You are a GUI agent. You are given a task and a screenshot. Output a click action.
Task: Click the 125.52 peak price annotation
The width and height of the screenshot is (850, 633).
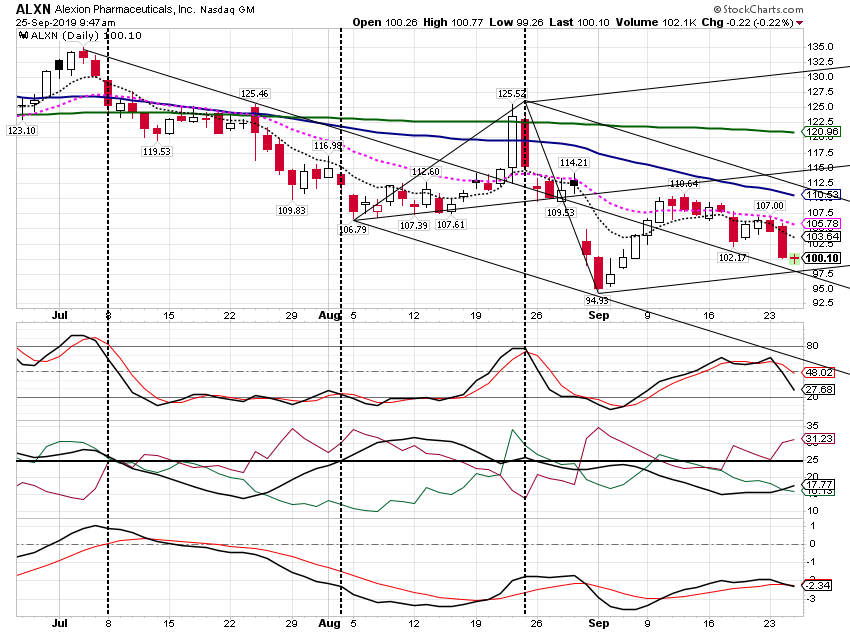coord(512,94)
